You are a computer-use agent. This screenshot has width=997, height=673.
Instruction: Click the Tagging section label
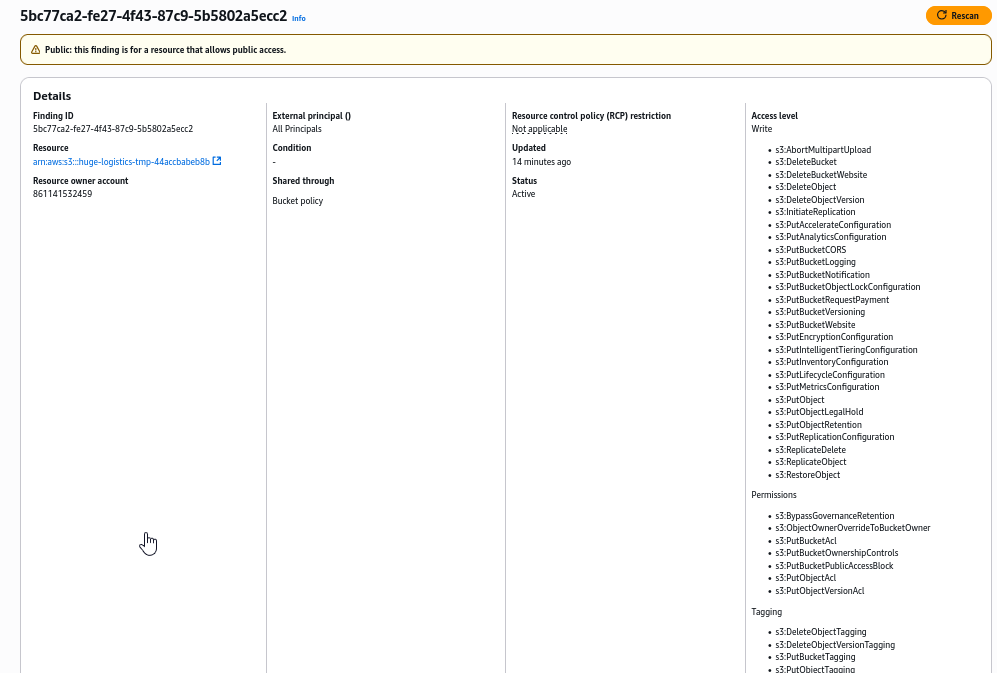[x=767, y=612]
